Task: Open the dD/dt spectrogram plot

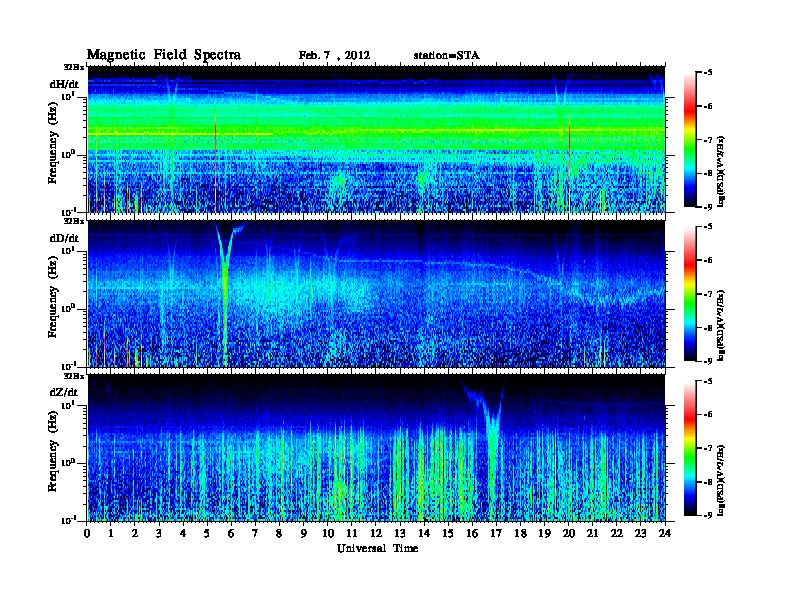Action: click(376, 293)
